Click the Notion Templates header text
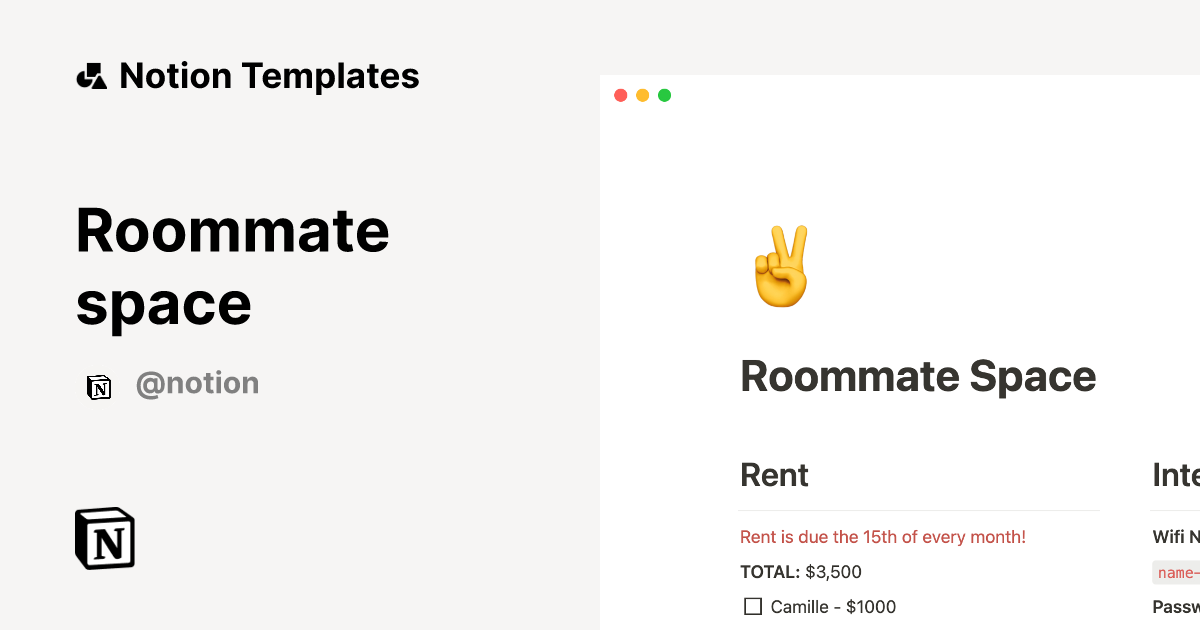 click(x=269, y=76)
